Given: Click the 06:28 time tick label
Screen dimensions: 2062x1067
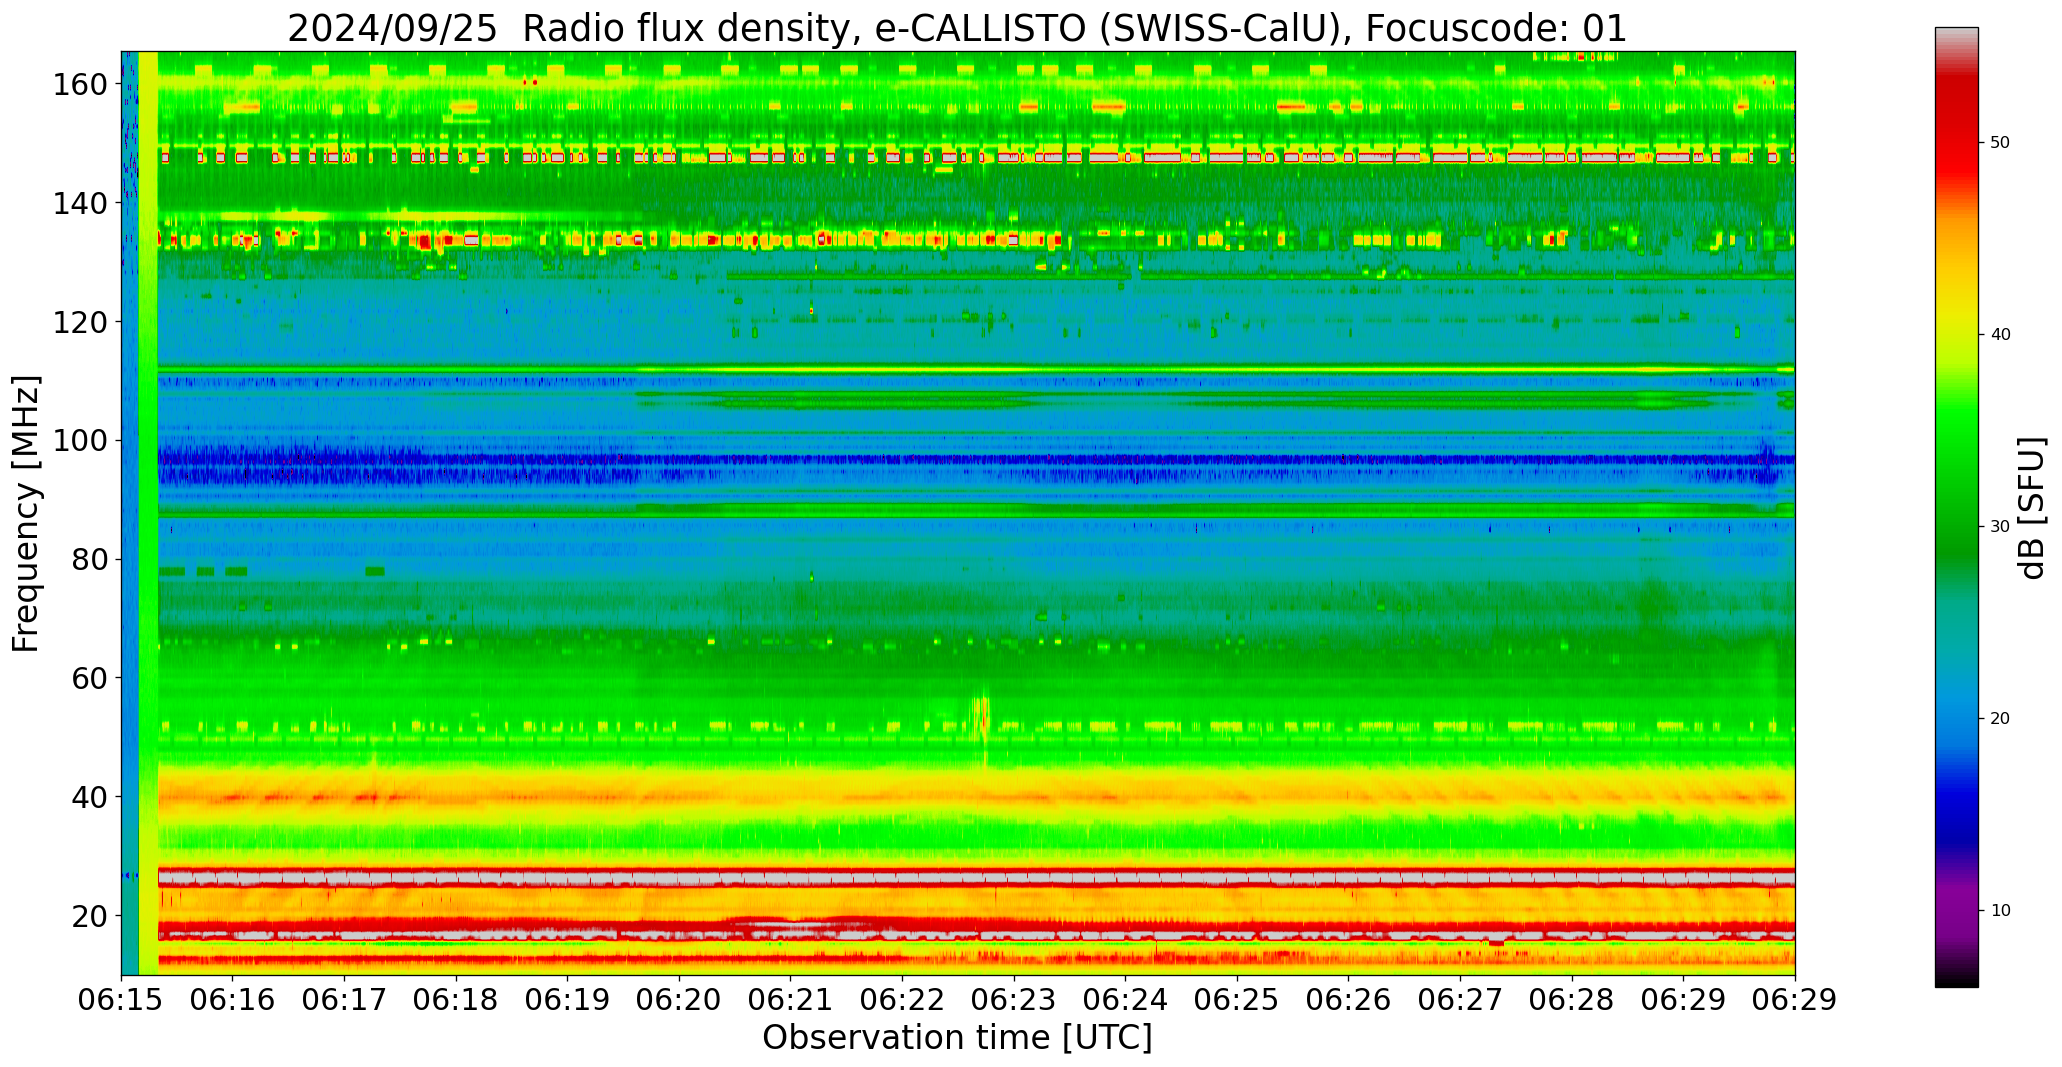Looking at the screenshot, I should coord(1571,1001).
